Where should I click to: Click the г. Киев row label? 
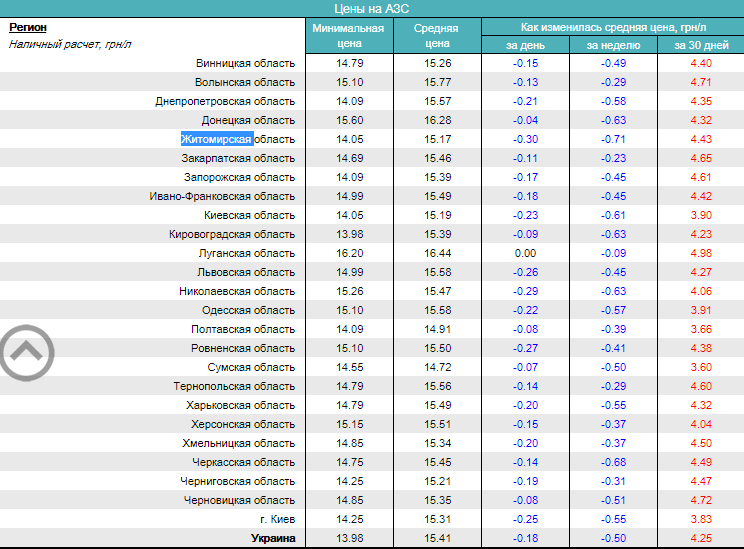276,519
